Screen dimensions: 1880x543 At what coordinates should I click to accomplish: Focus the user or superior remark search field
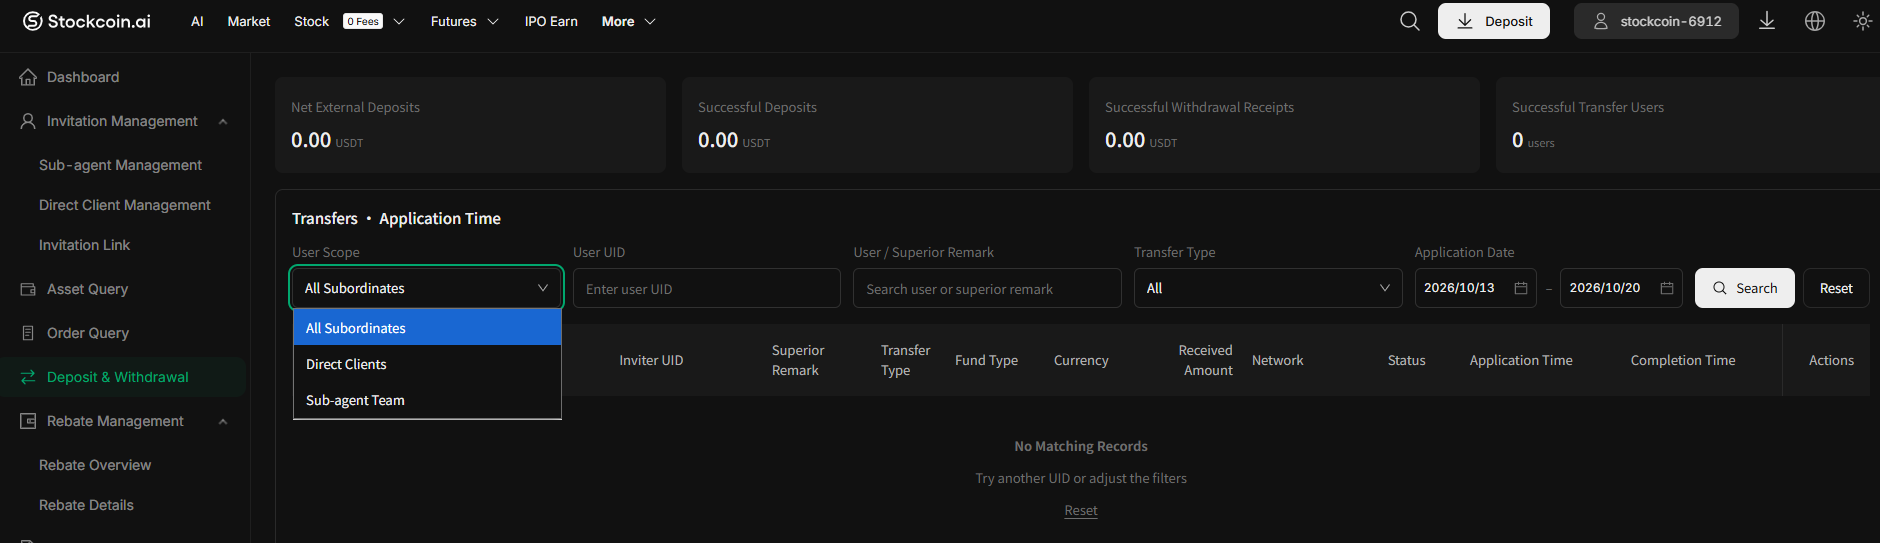(x=987, y=288)
